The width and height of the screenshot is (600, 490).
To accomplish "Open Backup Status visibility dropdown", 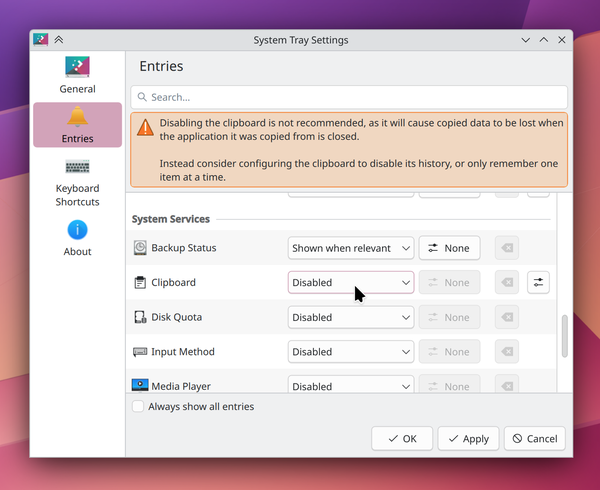I will (350, 248).
